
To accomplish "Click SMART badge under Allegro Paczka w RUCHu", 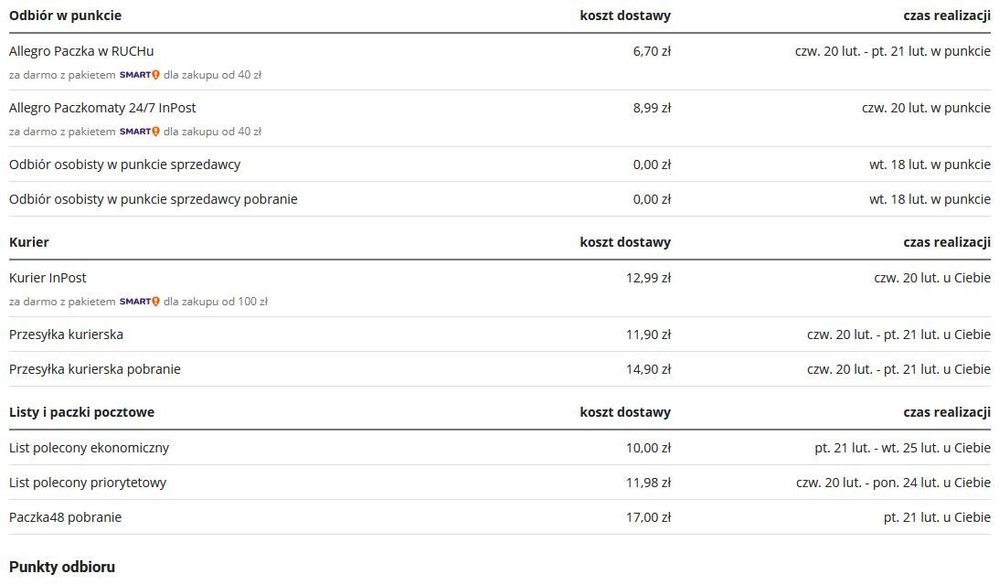I will (x=139, y=75).
